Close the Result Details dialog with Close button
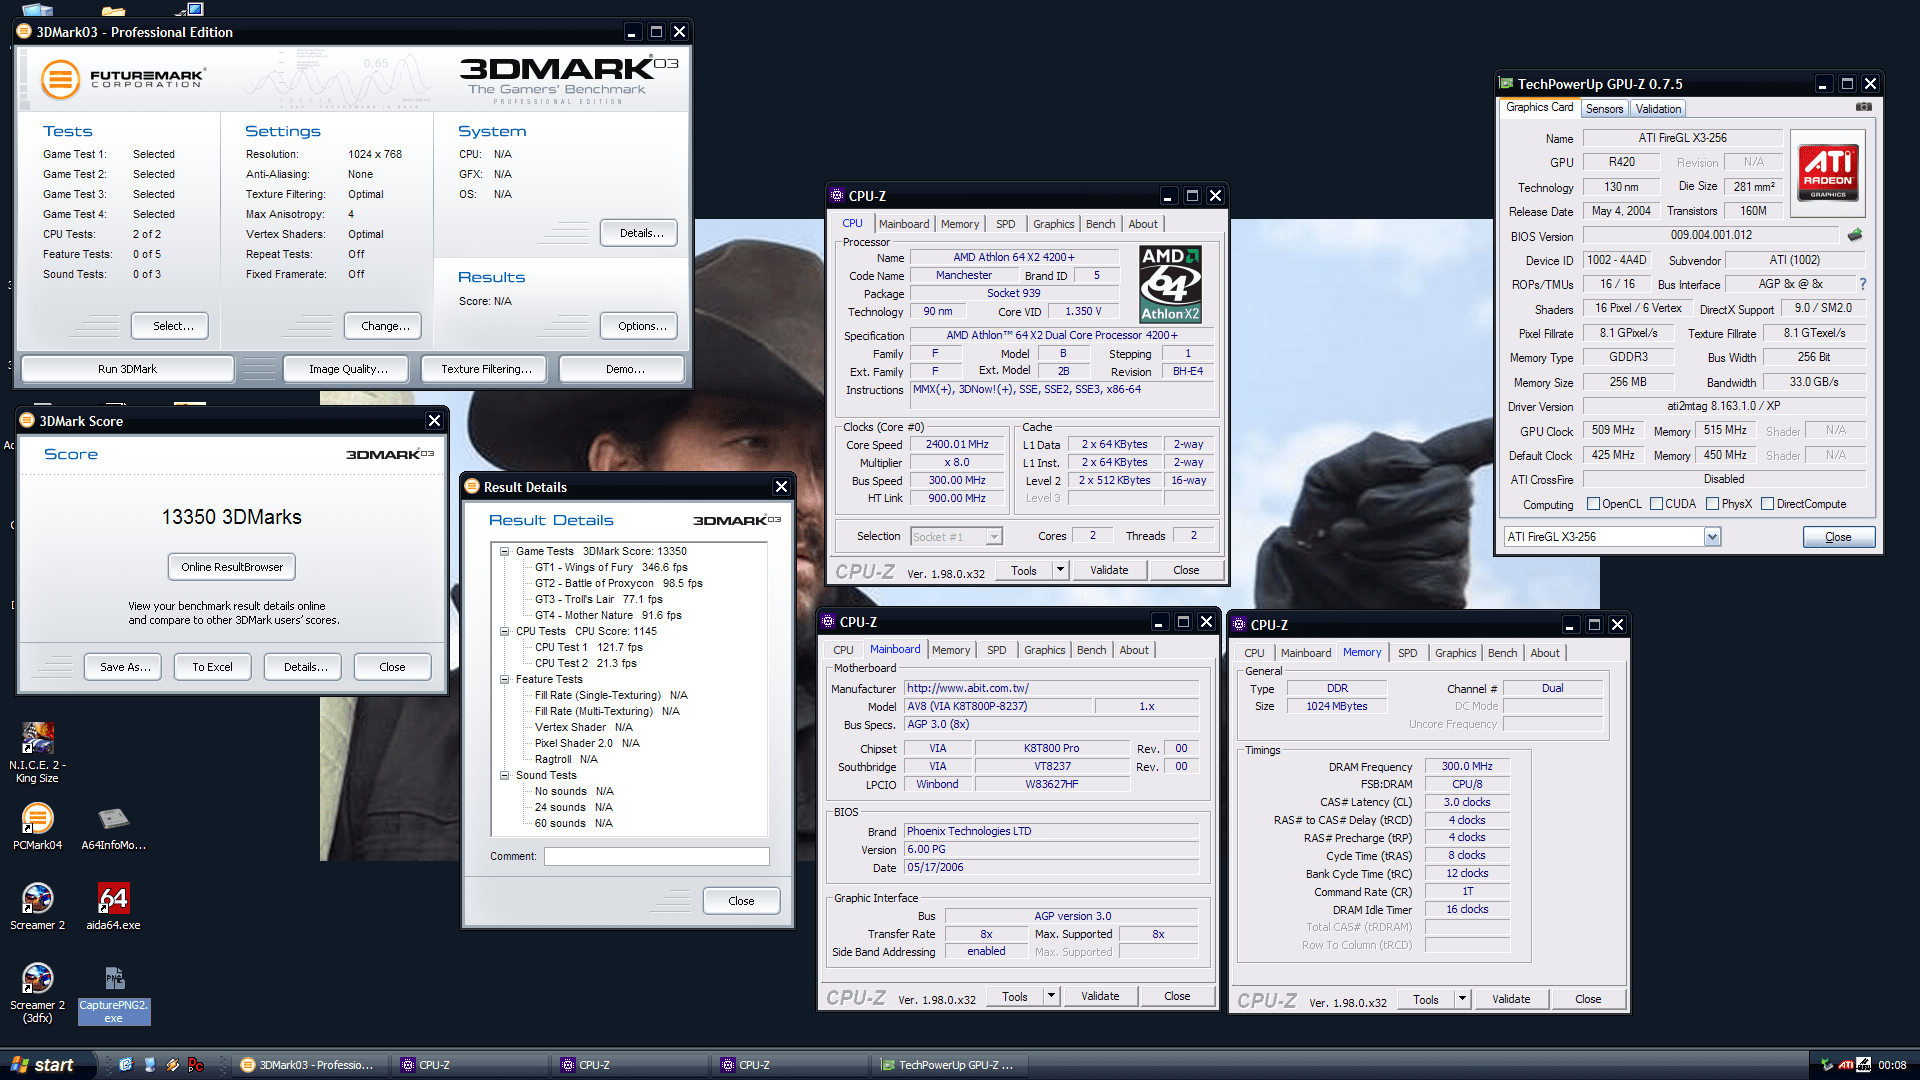Viewport: 1920px width, 1080px height. [741, 901]
